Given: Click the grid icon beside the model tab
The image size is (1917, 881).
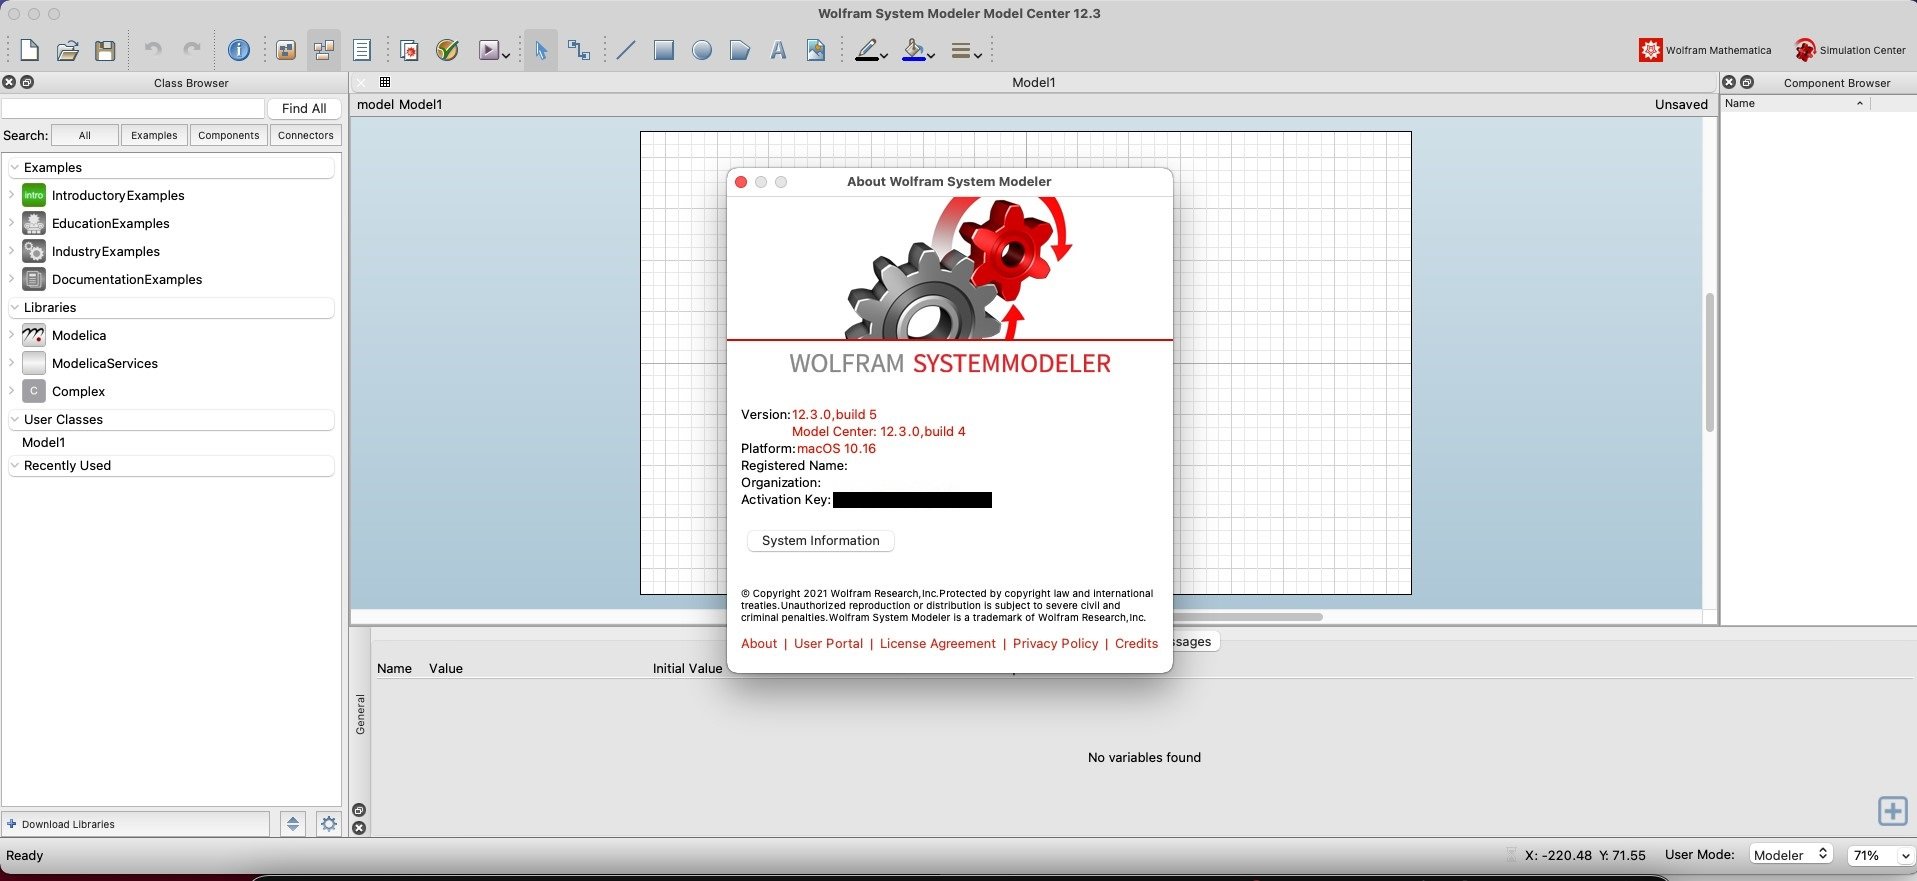Looking at the screenshot, I should [x=385, y=82].
